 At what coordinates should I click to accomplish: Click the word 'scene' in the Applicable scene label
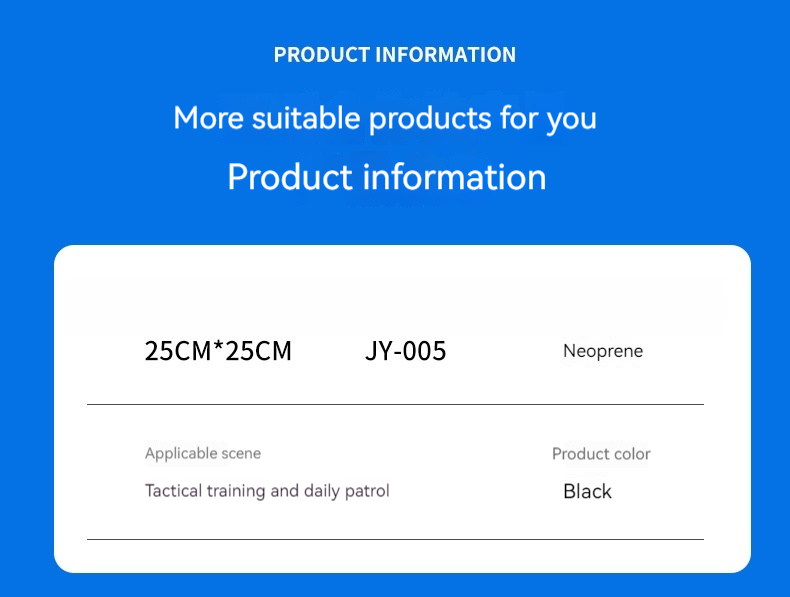coord(240,454)
